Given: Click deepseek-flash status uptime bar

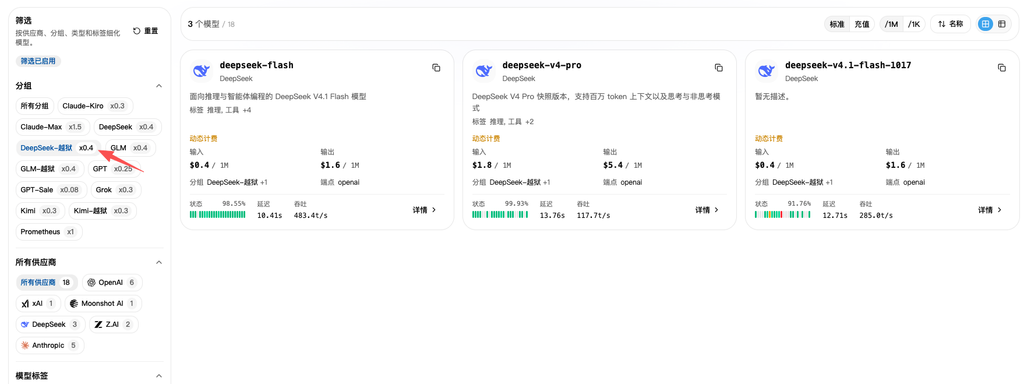Looking at the screenshot, I should coord(217,215).
